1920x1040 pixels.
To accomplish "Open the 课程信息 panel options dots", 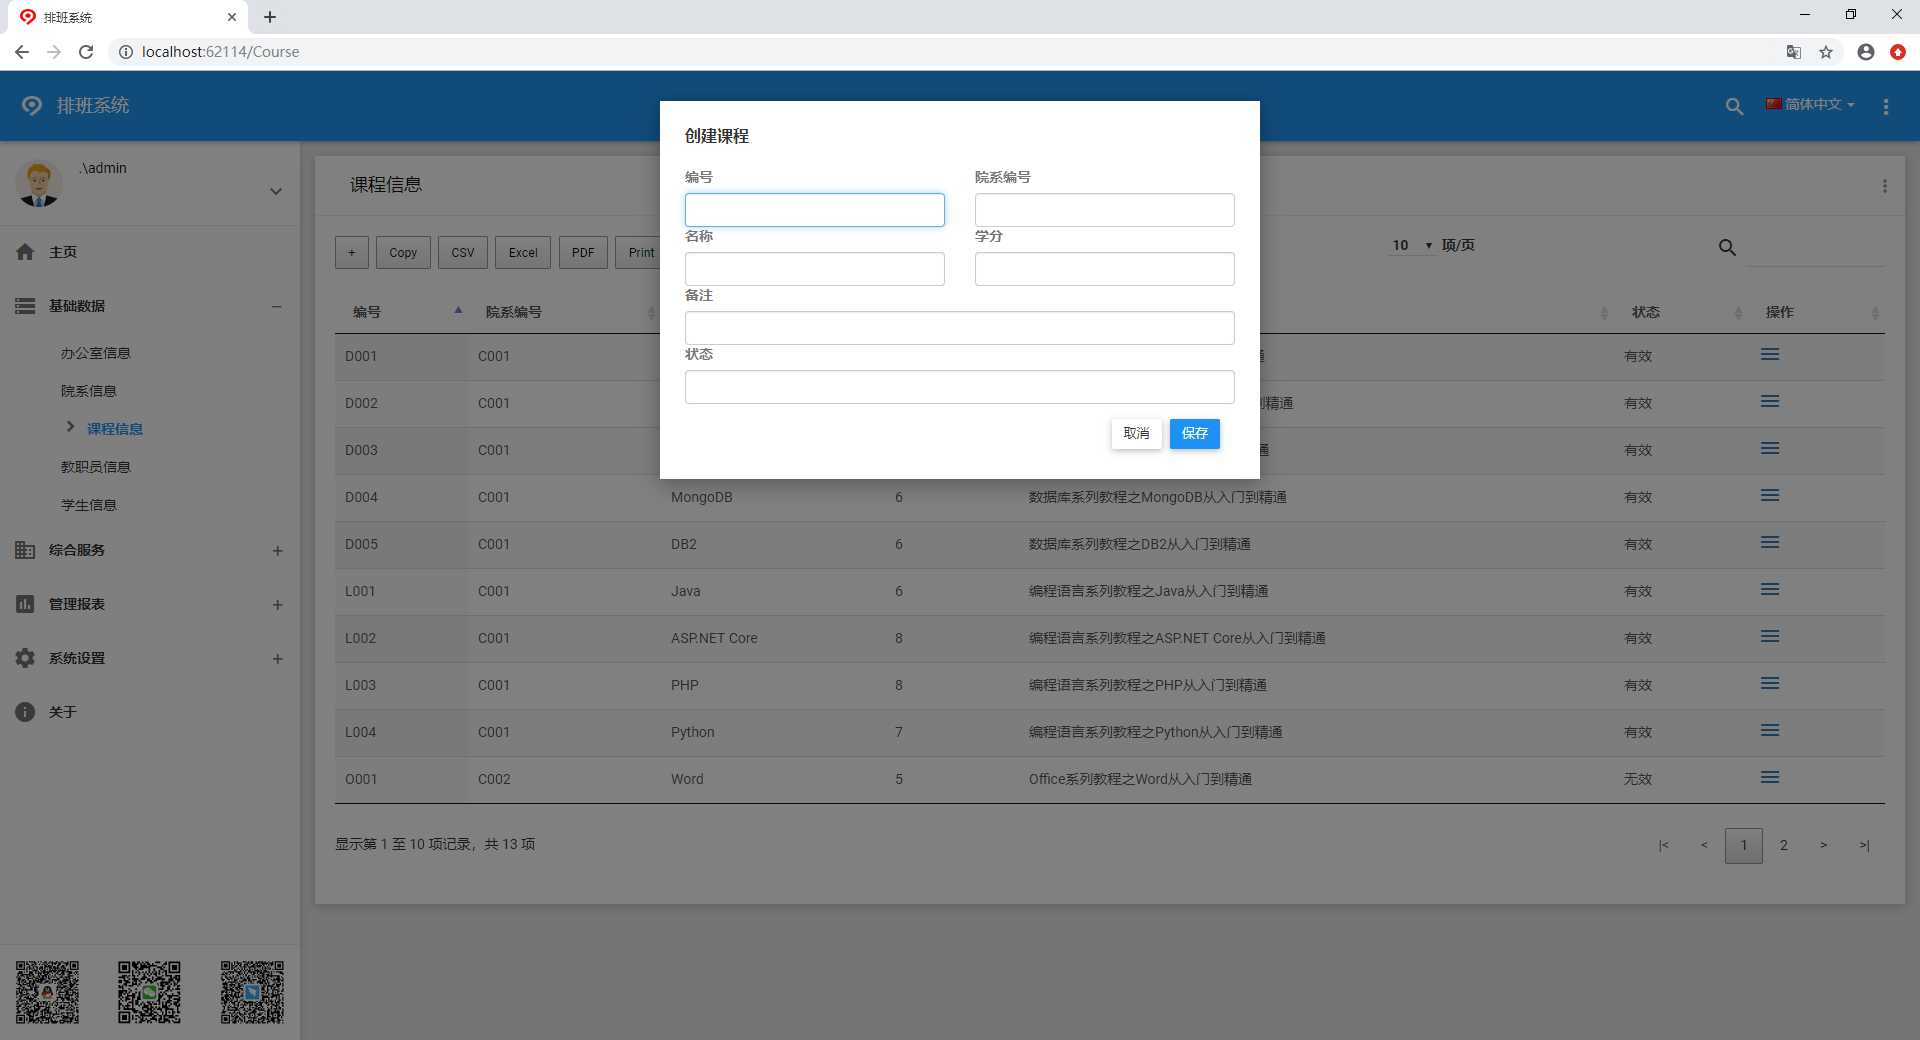I will (1884, 186).
